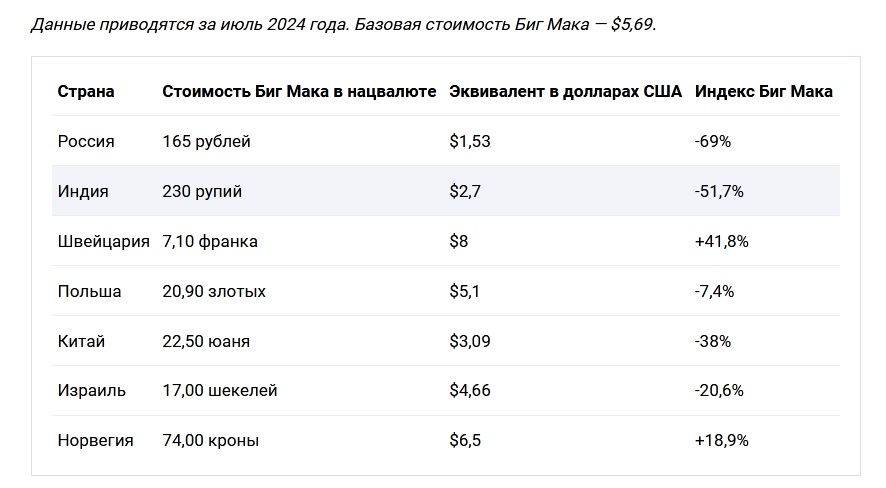The height and width of the screenshot is (488, 886).
Task: Click the Польша country cell
Action: (x=89, y=291)
